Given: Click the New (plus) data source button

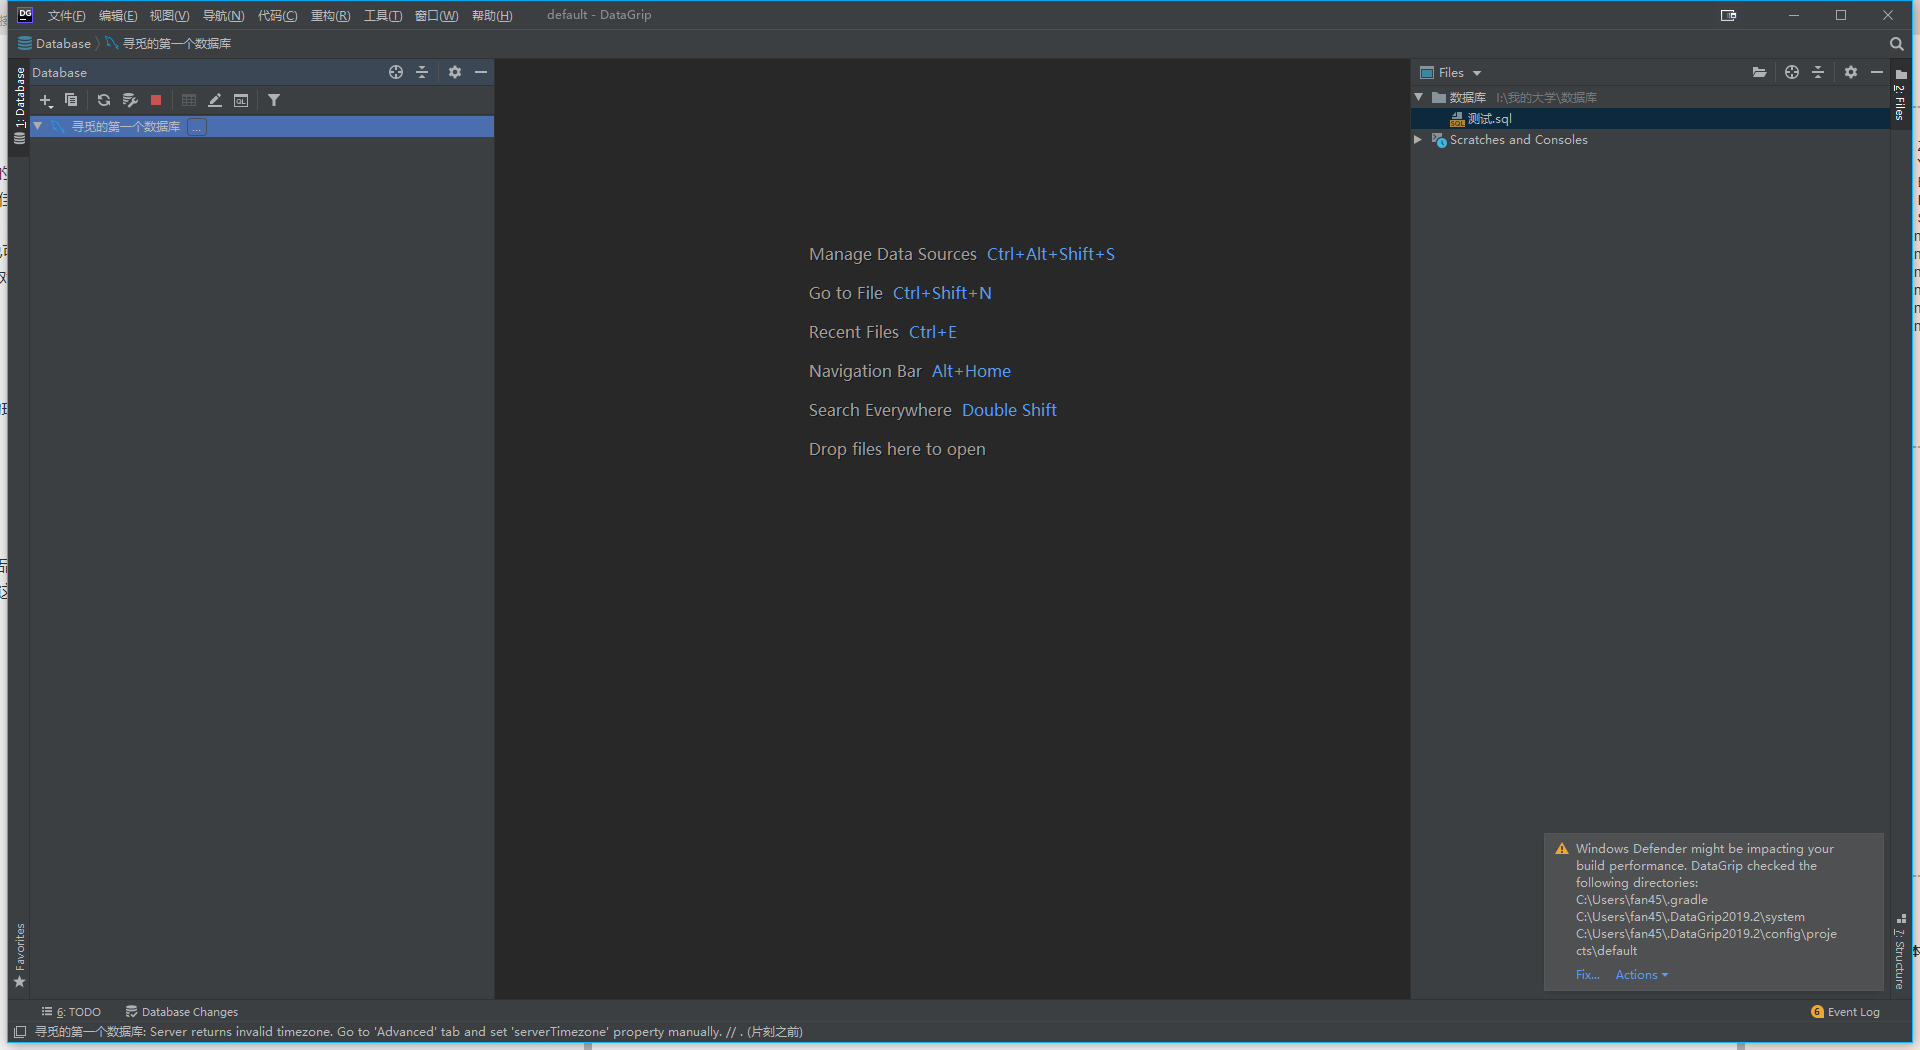Looking at the screenshot, I should 46,100.
